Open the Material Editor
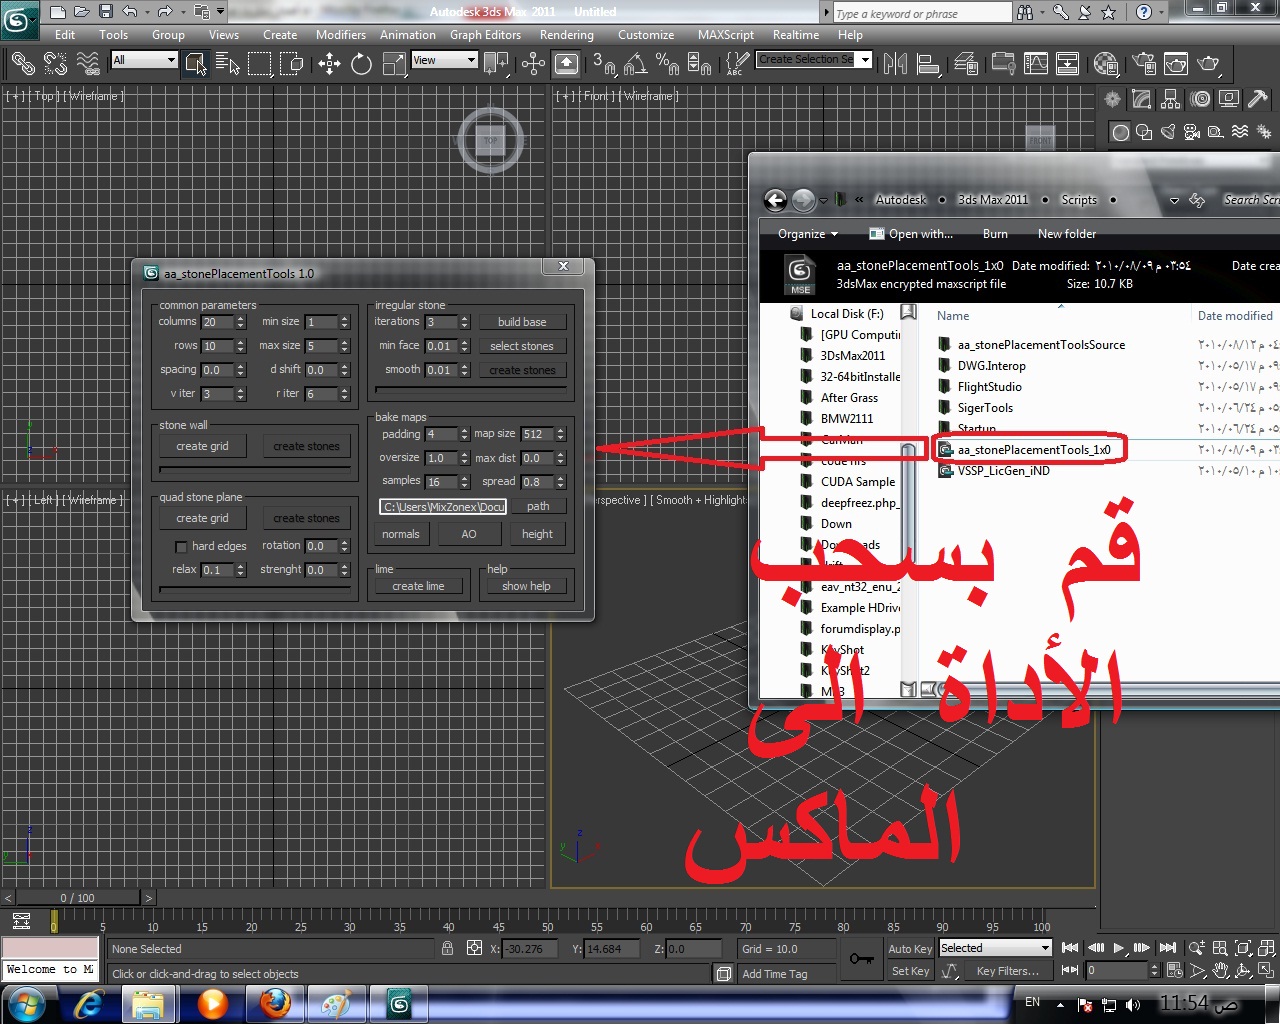The width and height of the screenshot is (1280, 1024). pos(1106,64)
